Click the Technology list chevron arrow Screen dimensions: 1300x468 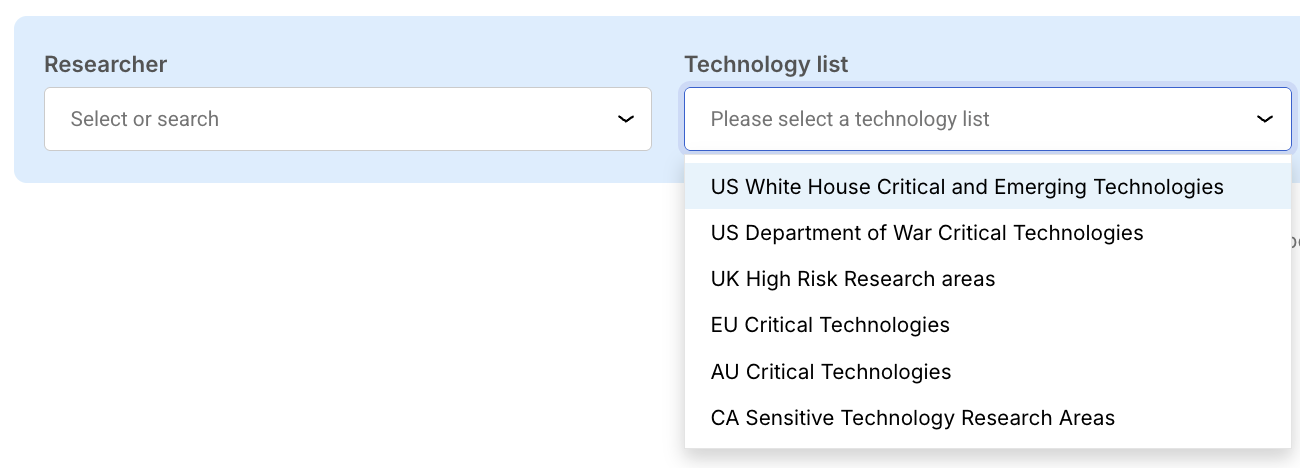1265,119
